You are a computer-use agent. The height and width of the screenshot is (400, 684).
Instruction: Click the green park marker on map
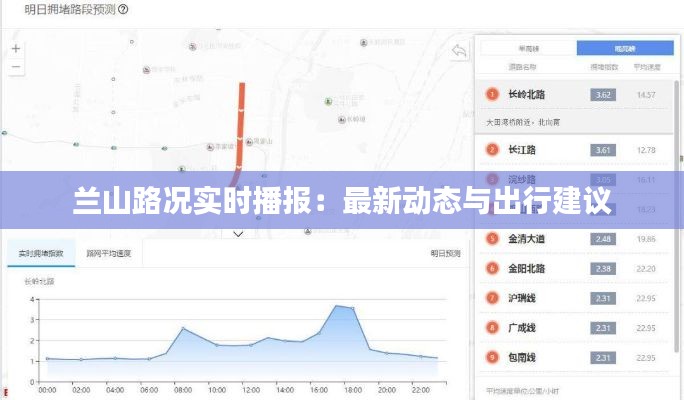328,102
